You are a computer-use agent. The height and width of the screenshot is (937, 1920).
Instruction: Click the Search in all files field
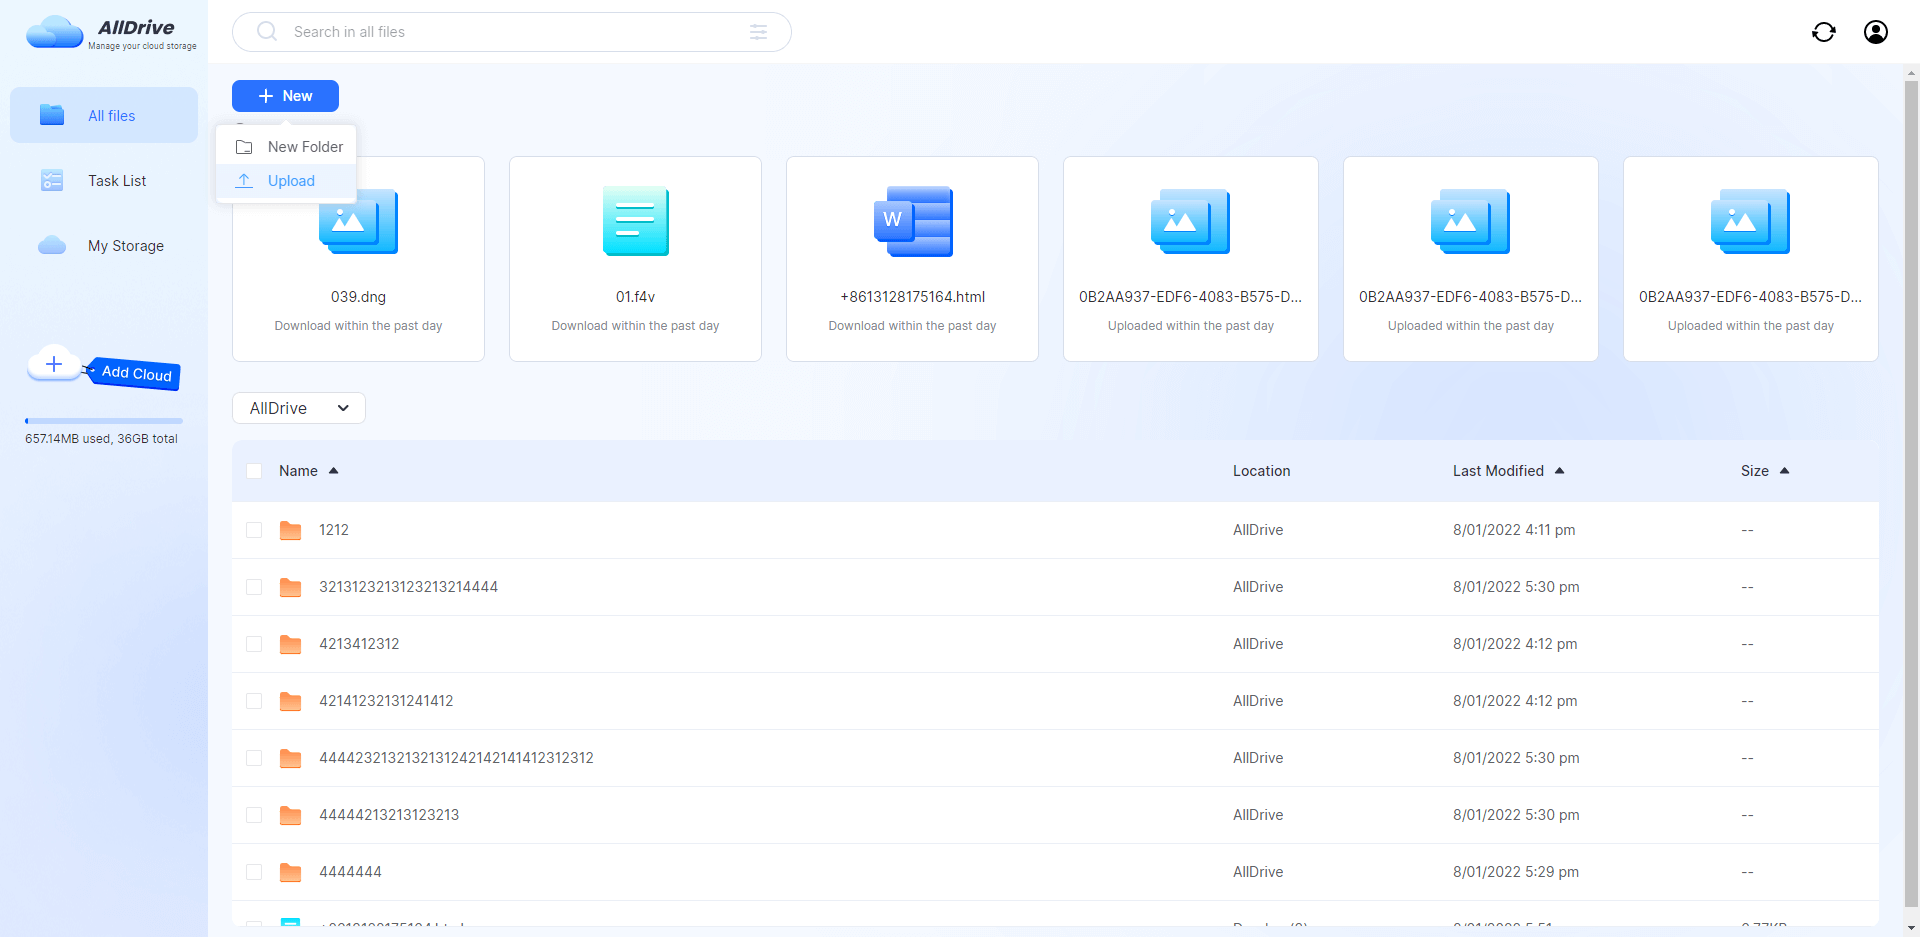(x=512, y=32)
